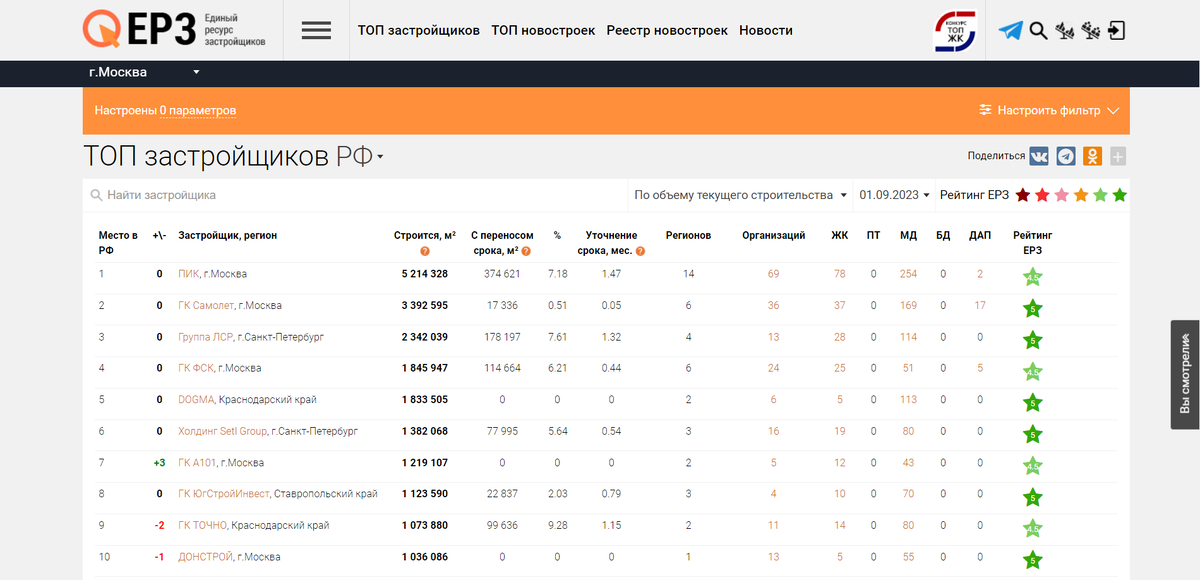
Task: Click ГК А101's +3 position change
Action: tap(159, 463)
